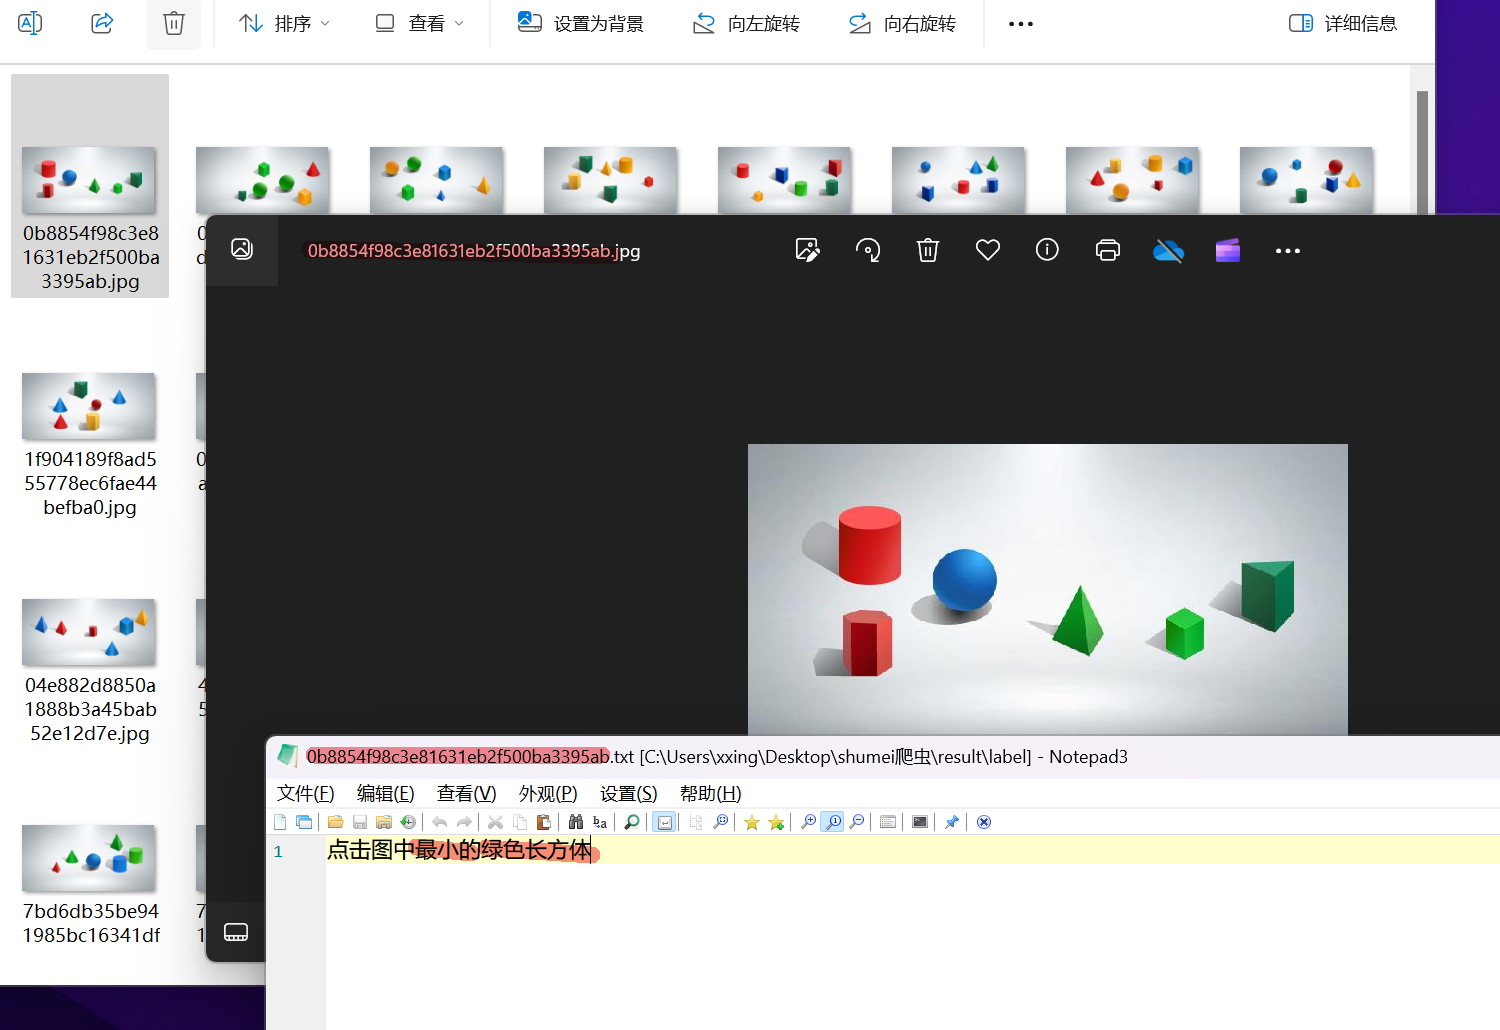
Task: Open the Photos three-dot See more menu
Action: click(1288, 251)
